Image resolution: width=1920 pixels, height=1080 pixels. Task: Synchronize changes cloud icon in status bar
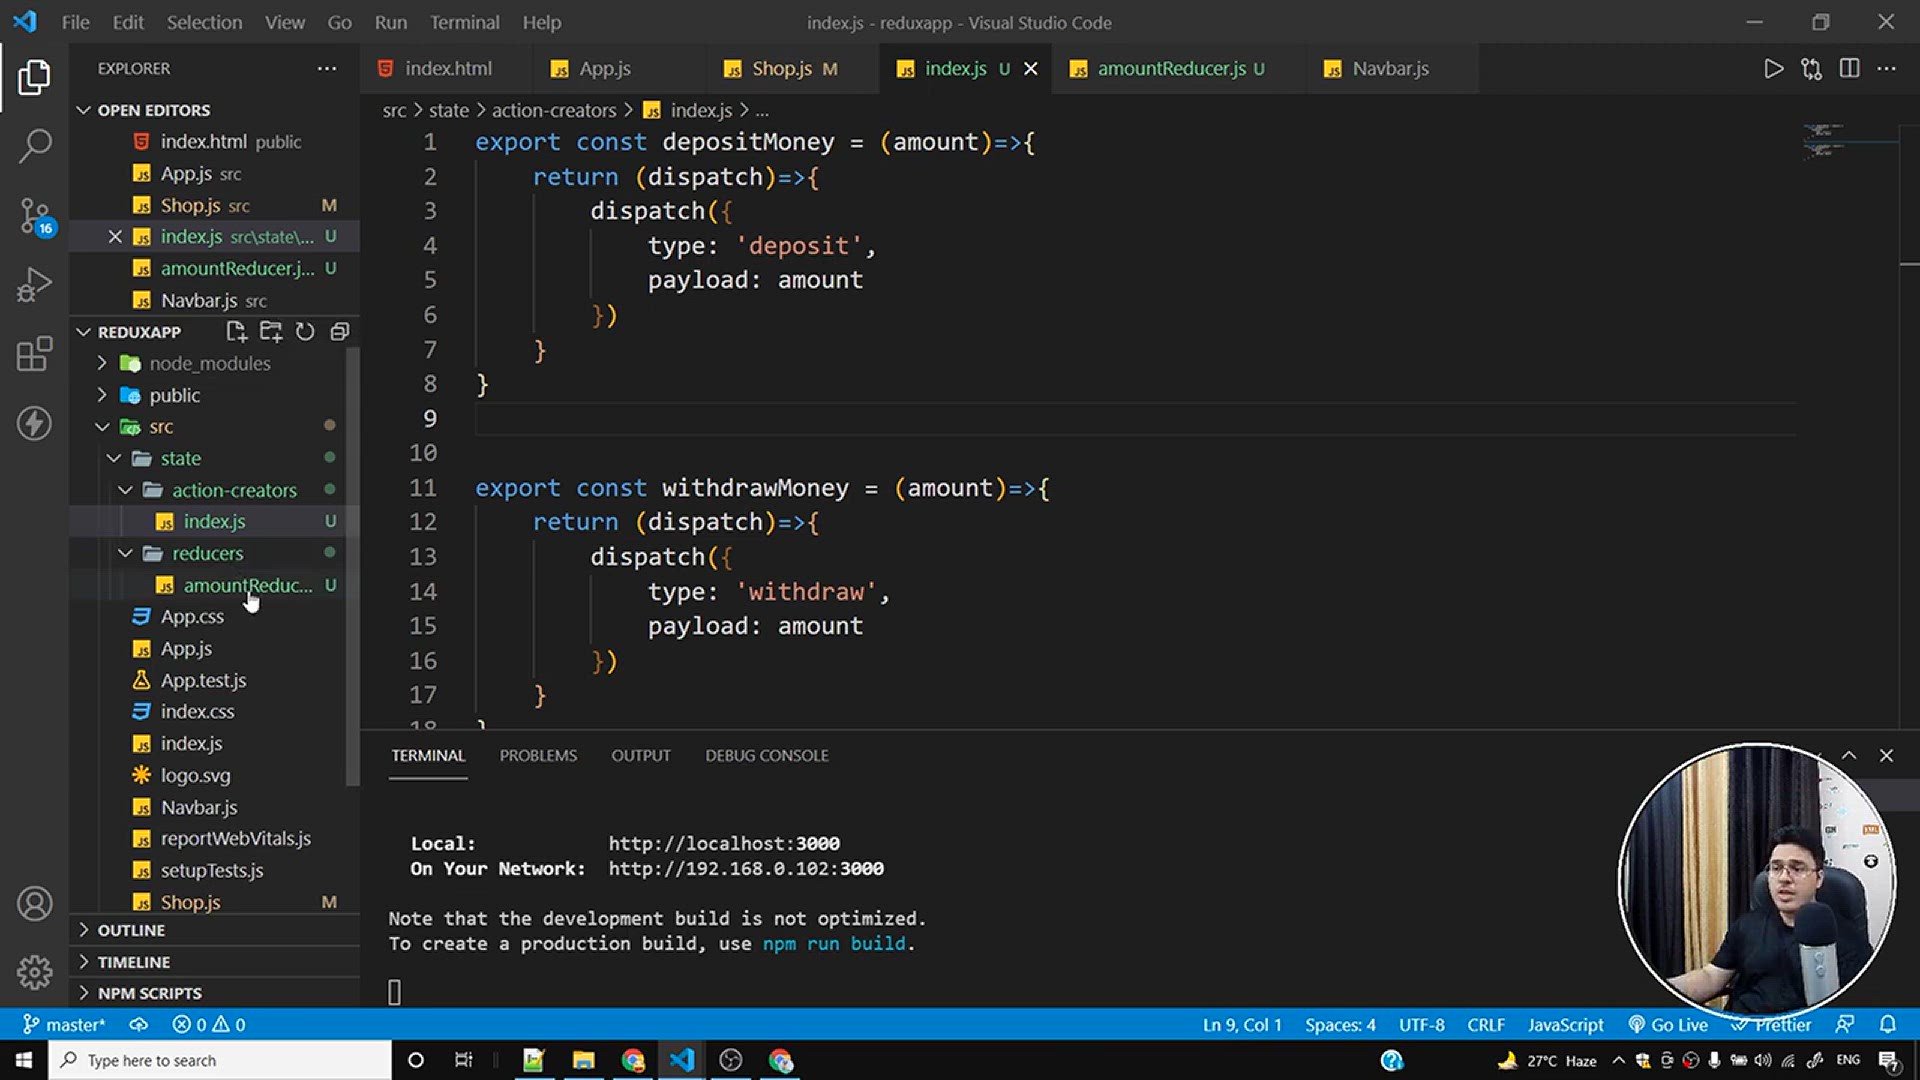click(139, 1024)
